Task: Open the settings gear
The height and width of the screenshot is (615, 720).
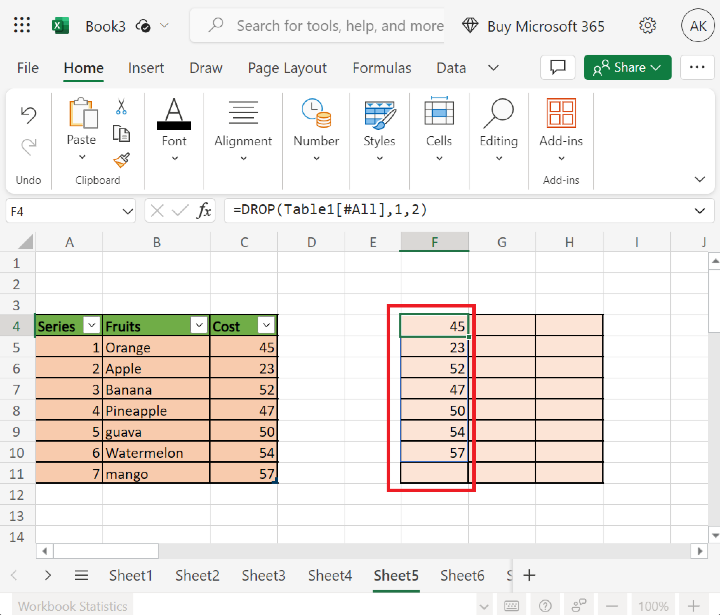Action: pos(647,26)
